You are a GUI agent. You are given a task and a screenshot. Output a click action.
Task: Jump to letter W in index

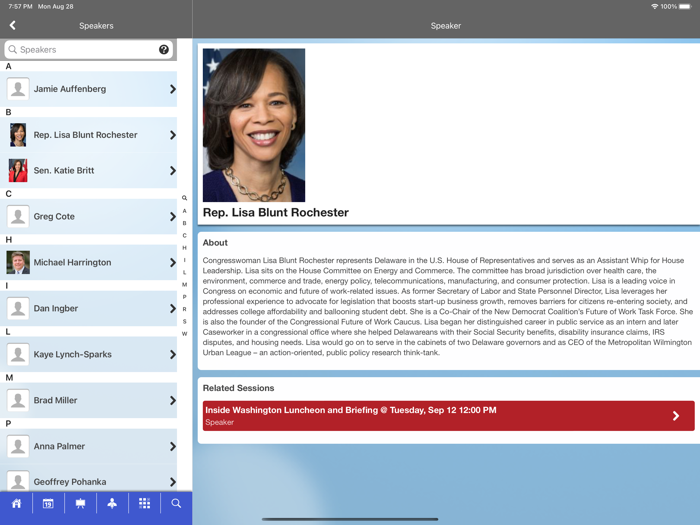184,333
